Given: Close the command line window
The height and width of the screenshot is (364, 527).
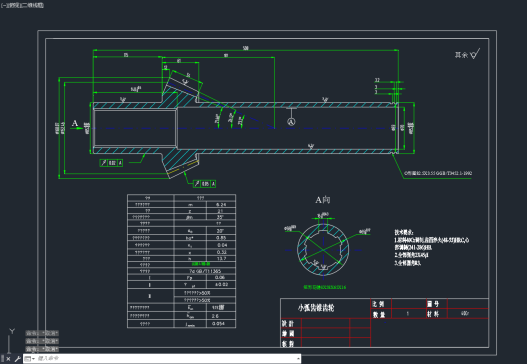Looking at the screenshot, I should (x=8, y=359).
